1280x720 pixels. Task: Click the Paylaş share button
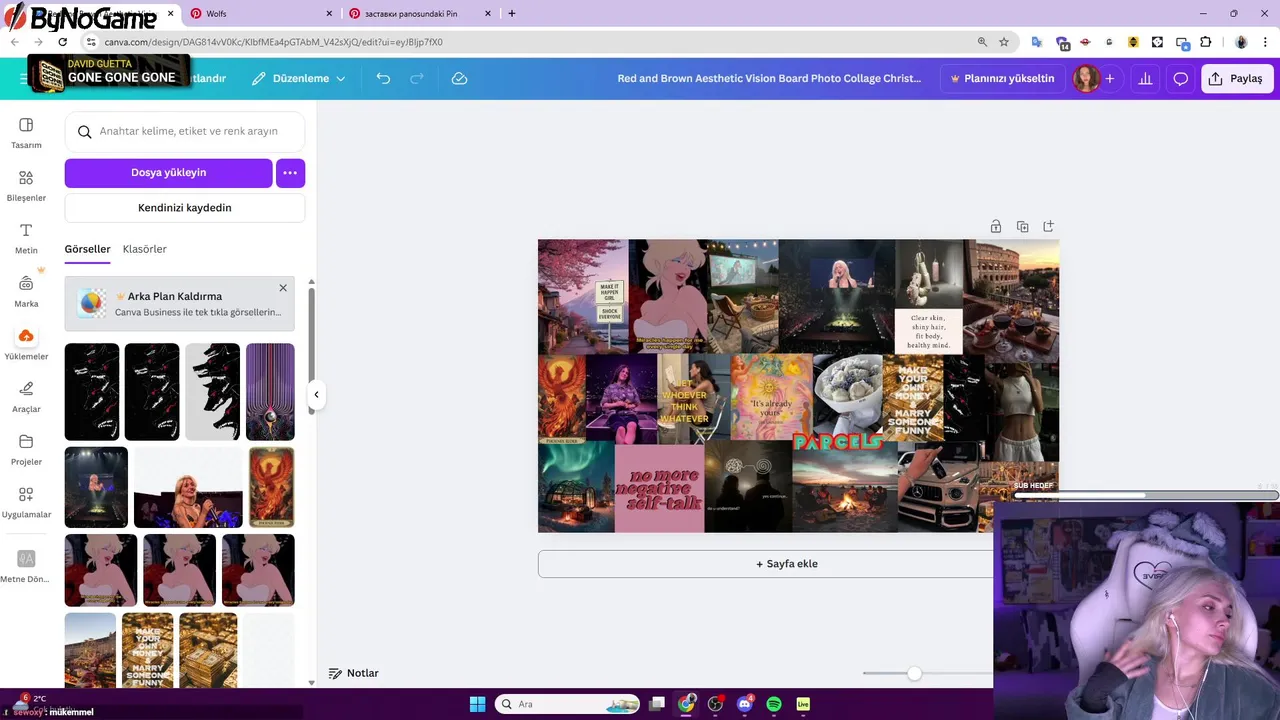click(1237, 78)
